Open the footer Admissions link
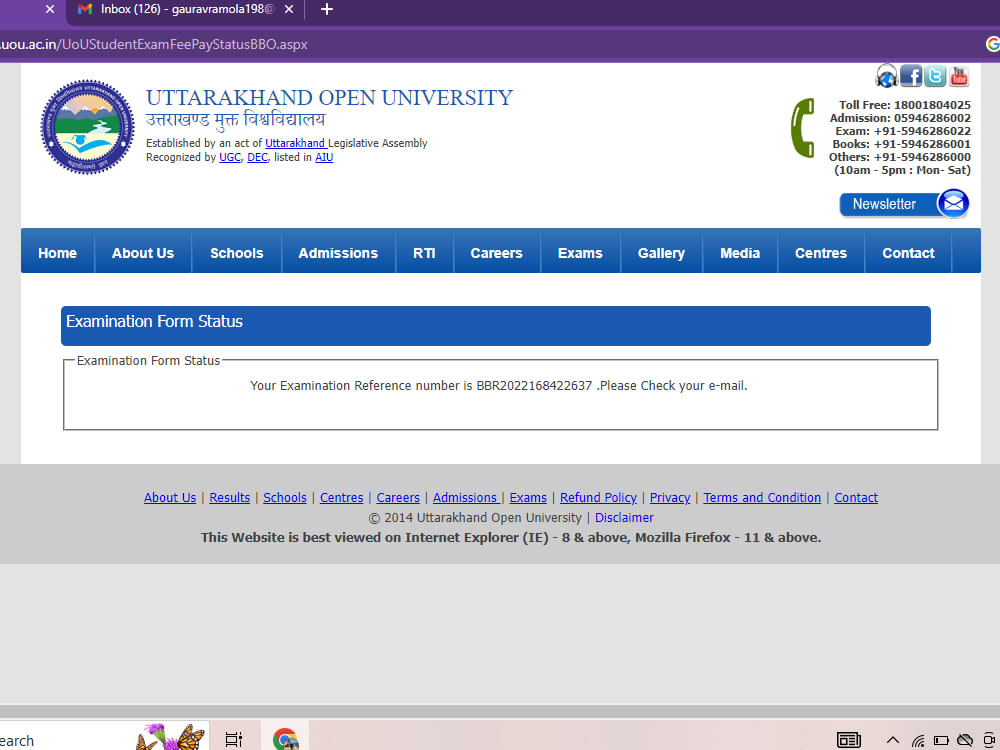Image resolution: width=1000 pixels, height=750 pixels. [x=466, y=497]
